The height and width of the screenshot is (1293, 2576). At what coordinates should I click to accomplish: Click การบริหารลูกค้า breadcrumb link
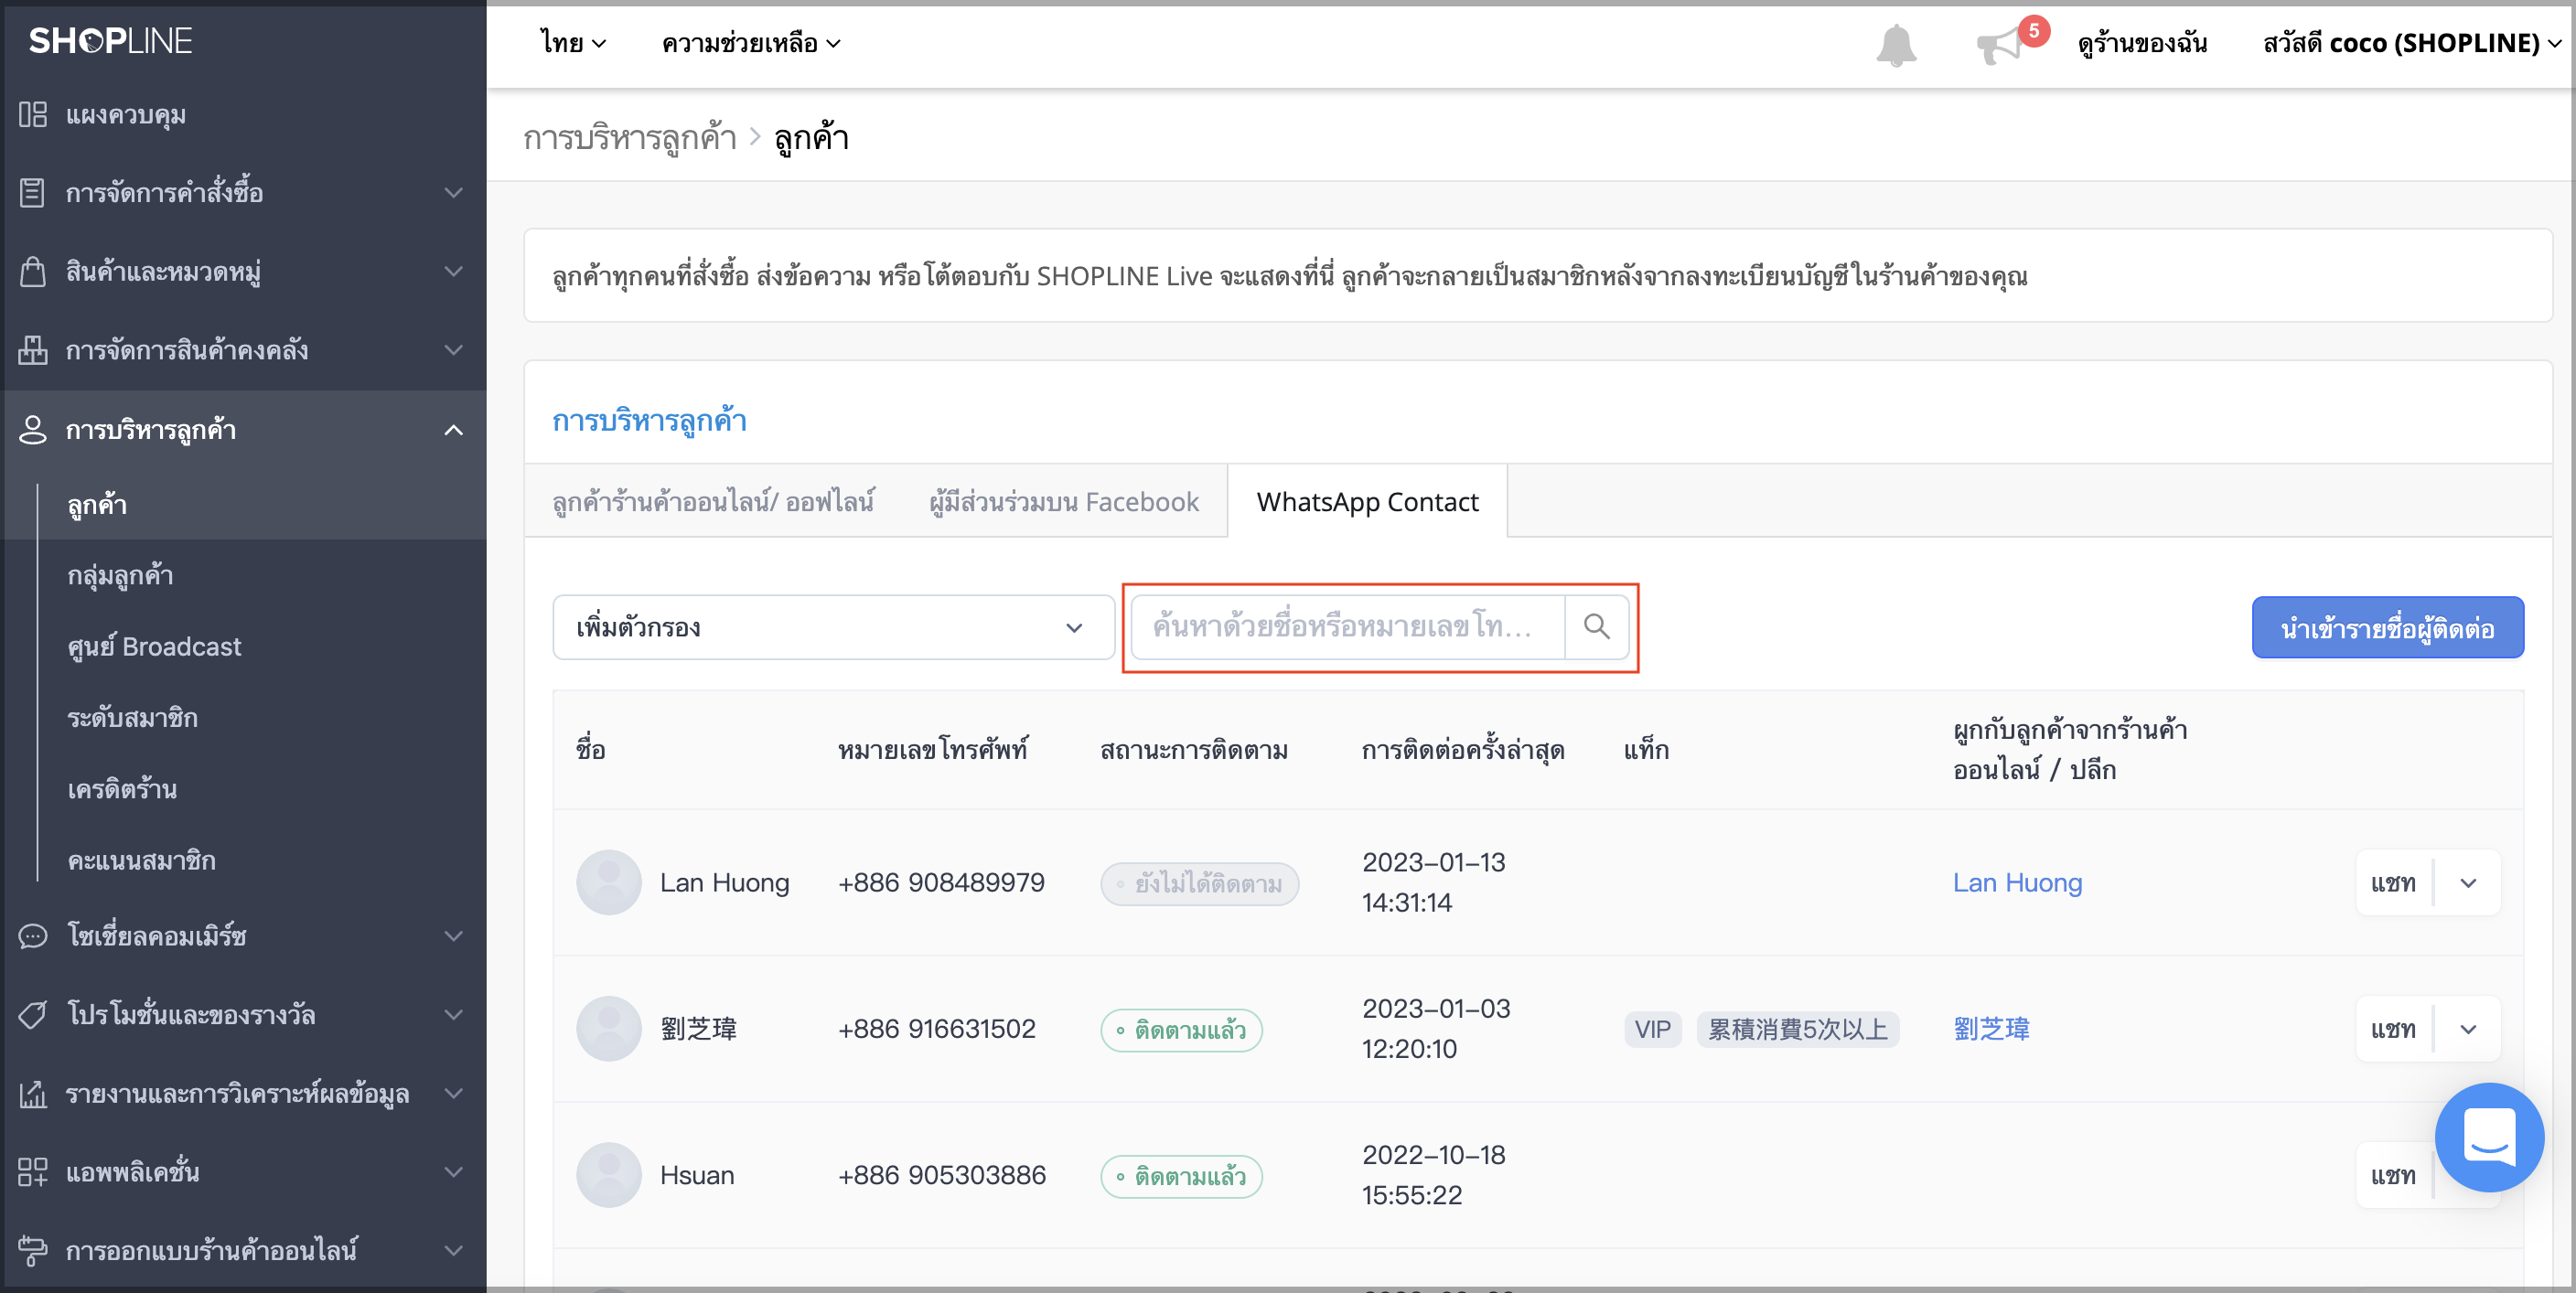coord(630,137)
